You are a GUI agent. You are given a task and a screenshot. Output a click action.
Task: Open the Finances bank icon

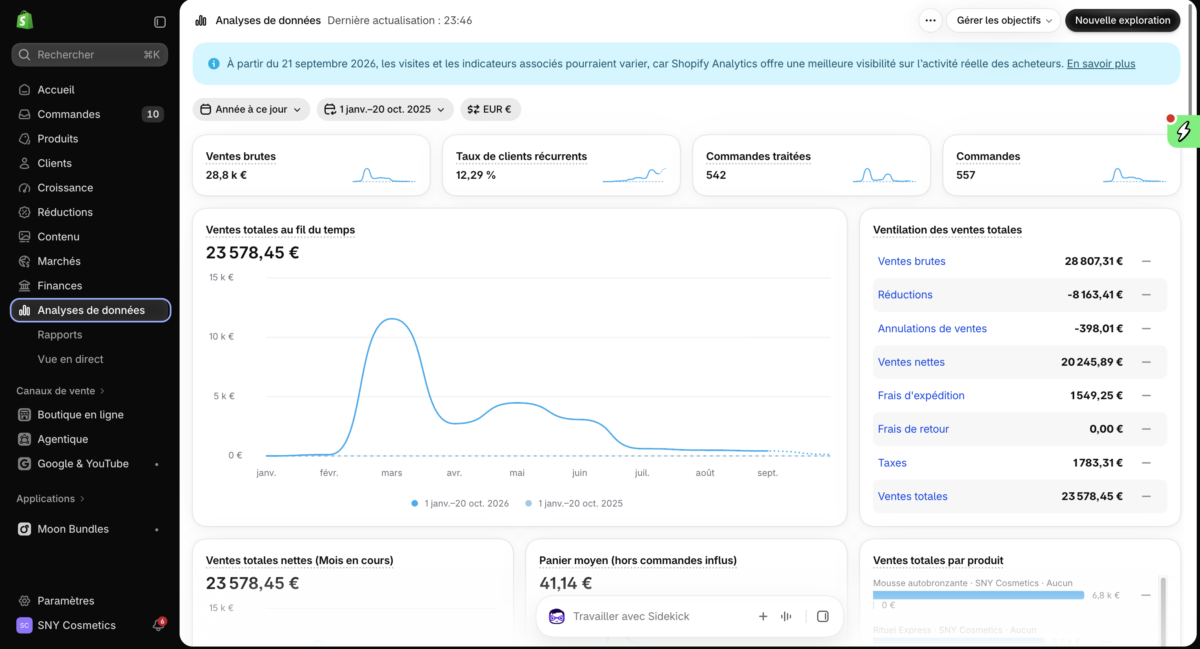(25, 286)
